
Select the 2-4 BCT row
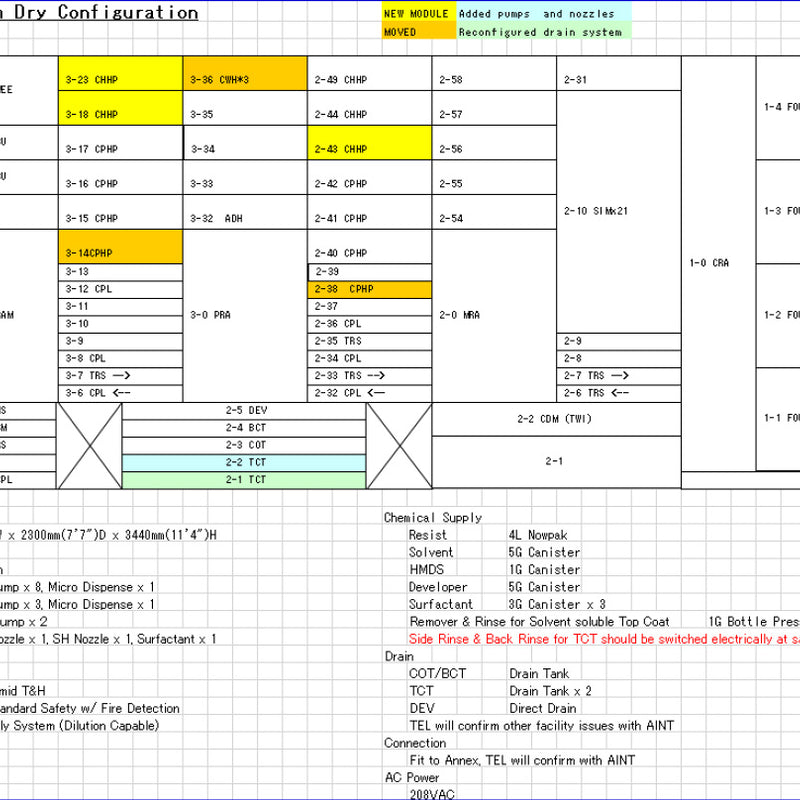(245, 427)
